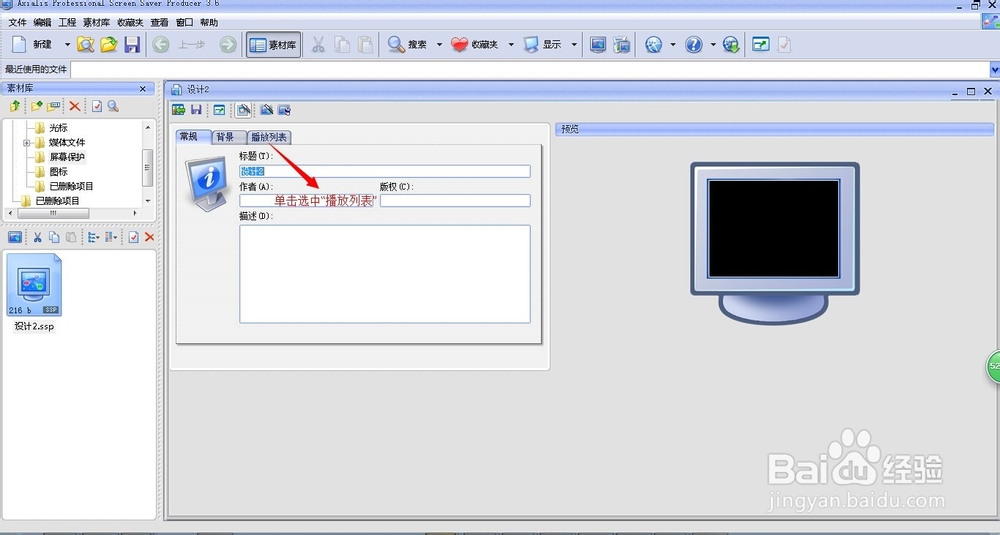Toggle the 素材库 library panel button

273,45
